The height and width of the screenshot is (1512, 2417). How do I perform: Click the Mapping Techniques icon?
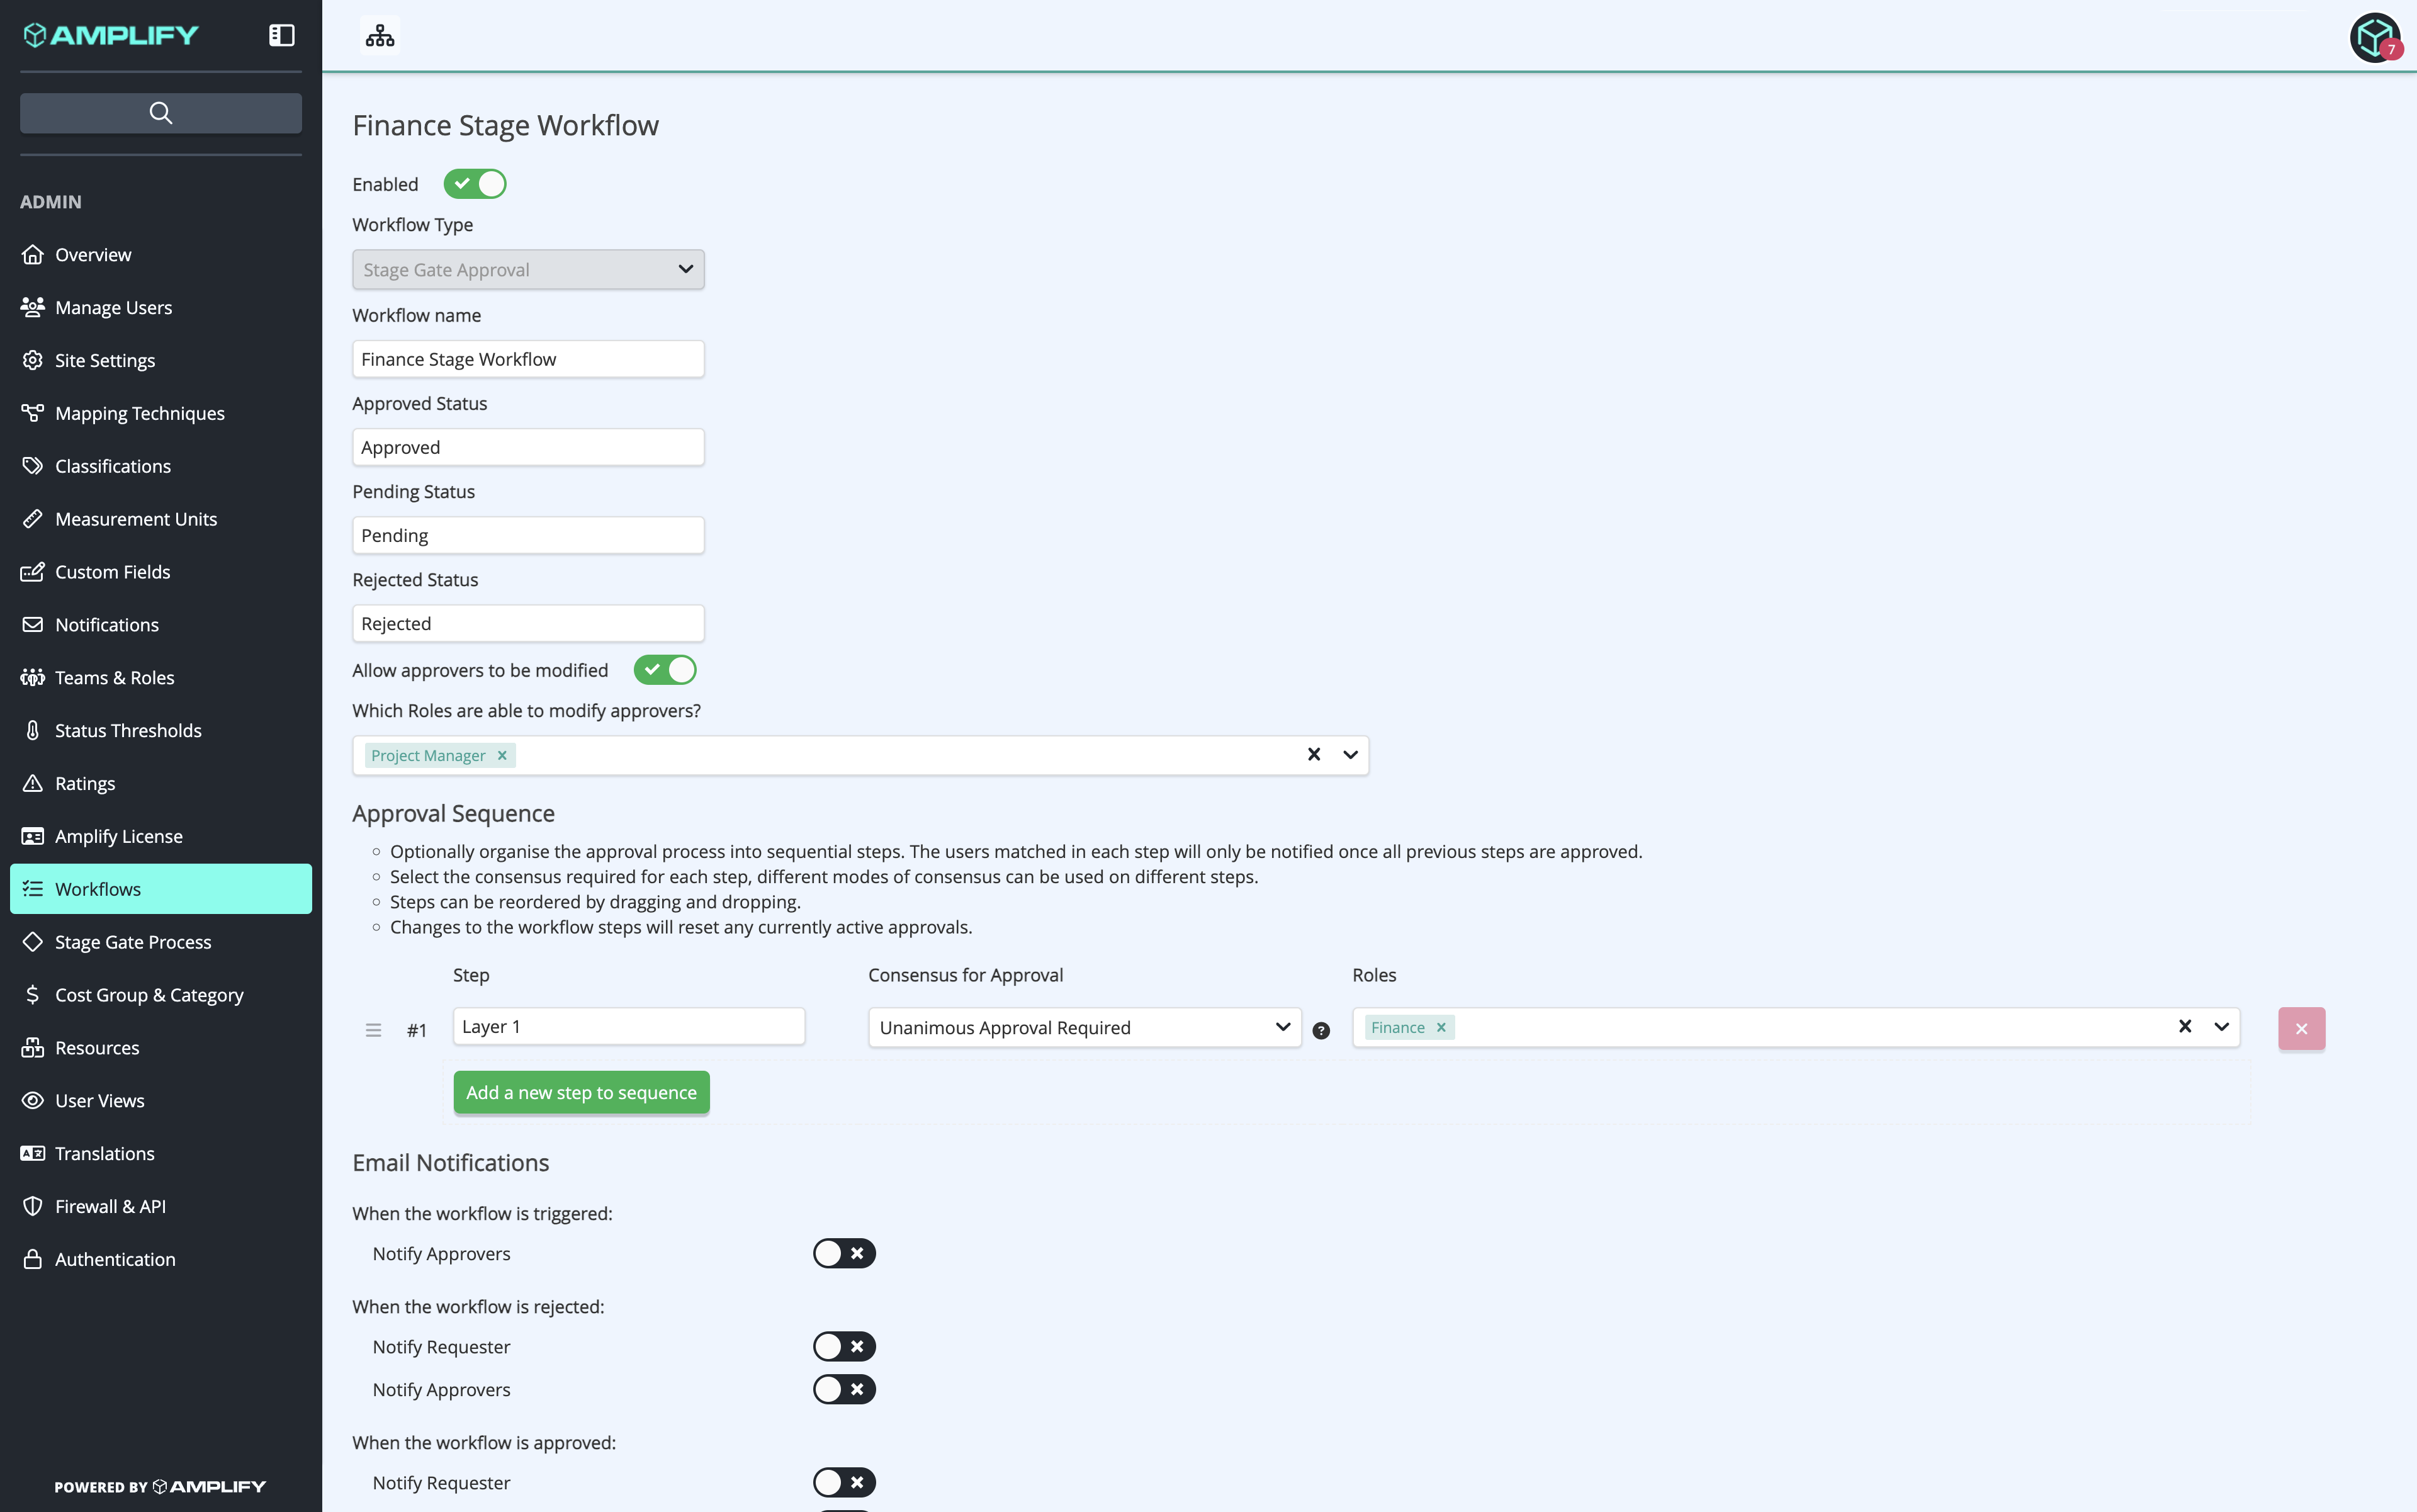coord(33,413)
